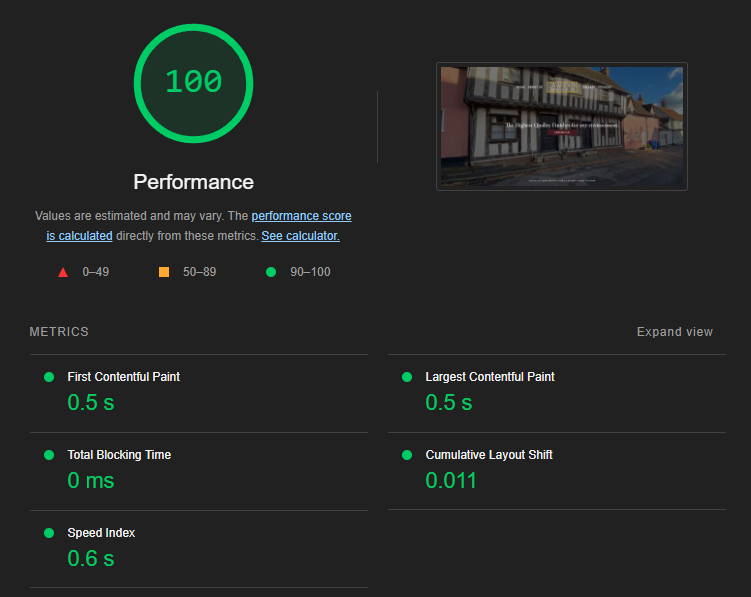Select the First Contentful Paint label
The width and height of the screenshot is (751, 597).
click(x=124, y=377)
